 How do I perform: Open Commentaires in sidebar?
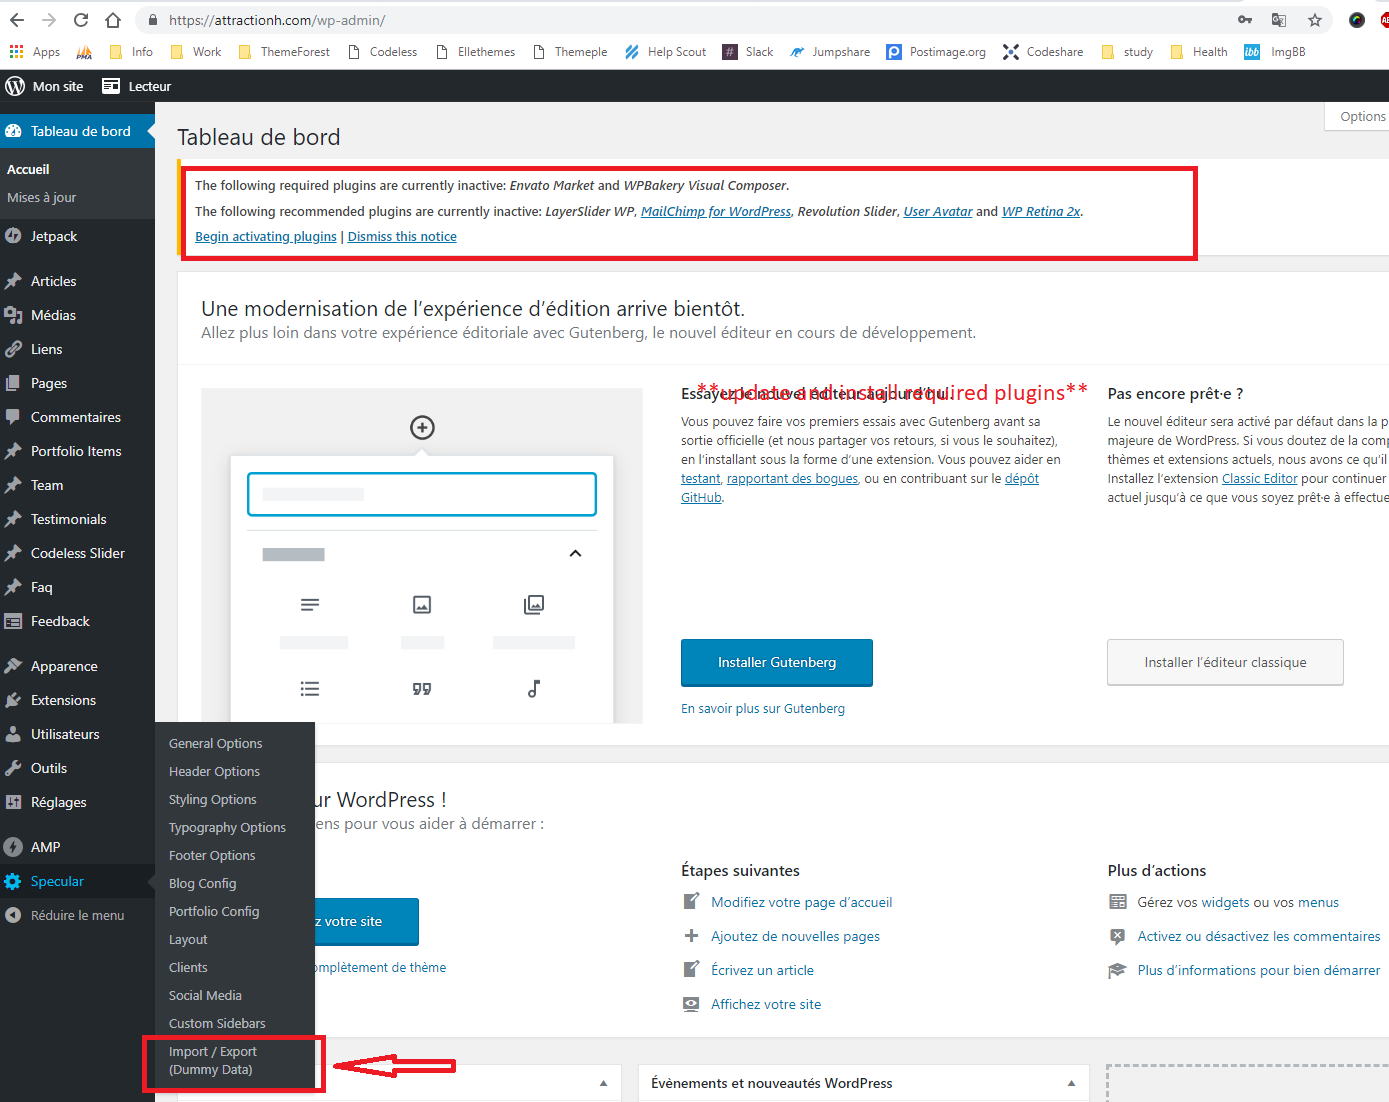point(77,417)
